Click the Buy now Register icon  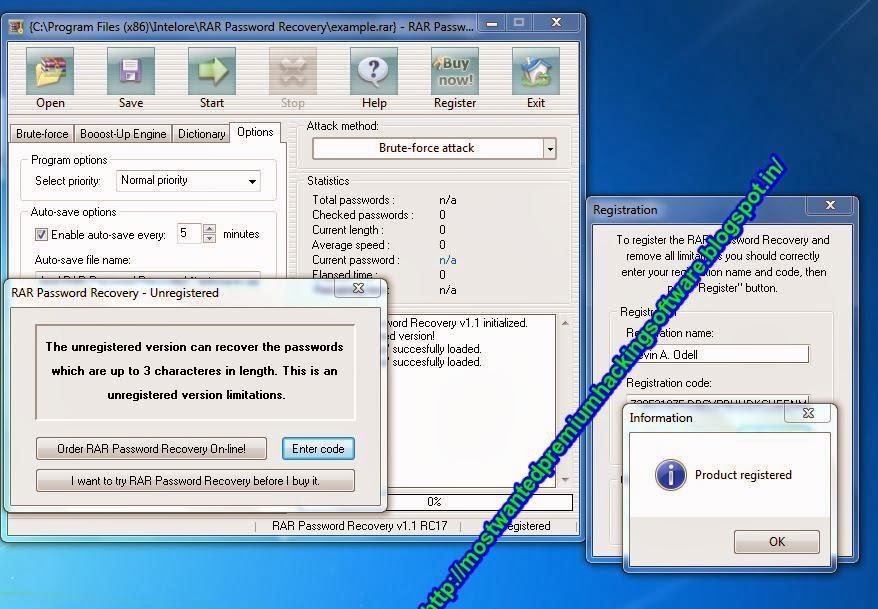point(455,71)
